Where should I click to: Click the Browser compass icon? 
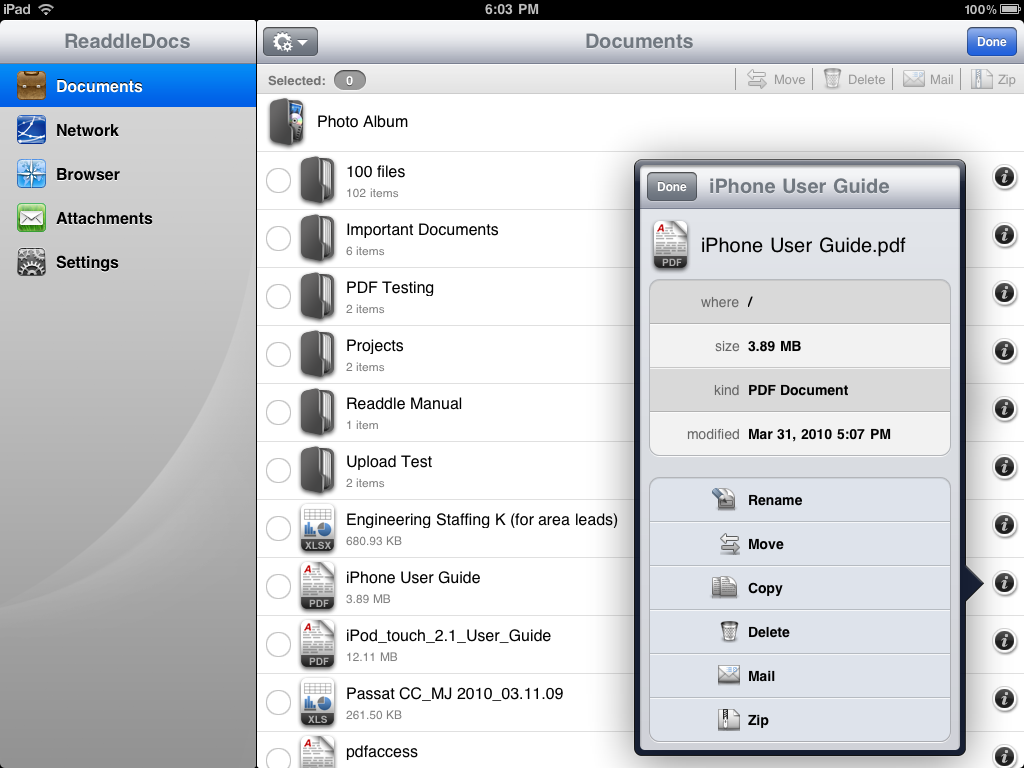(31, 174)
